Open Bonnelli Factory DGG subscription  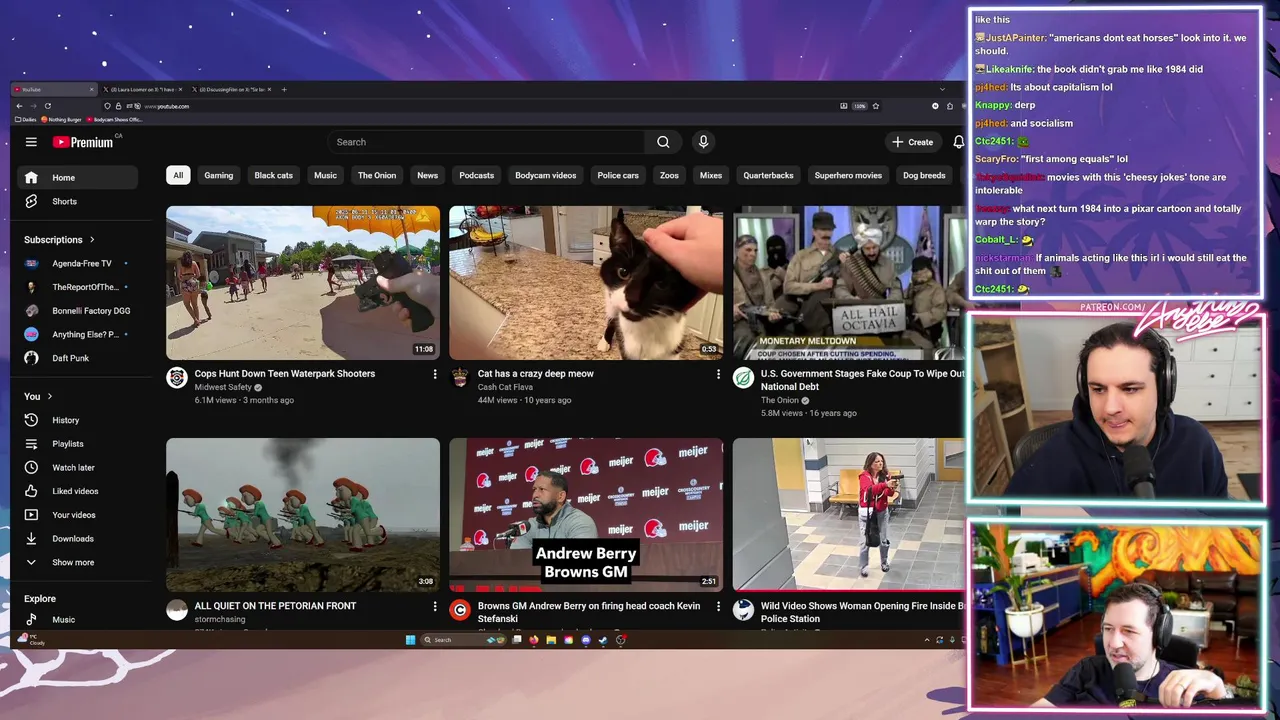(x=78, y=311)
